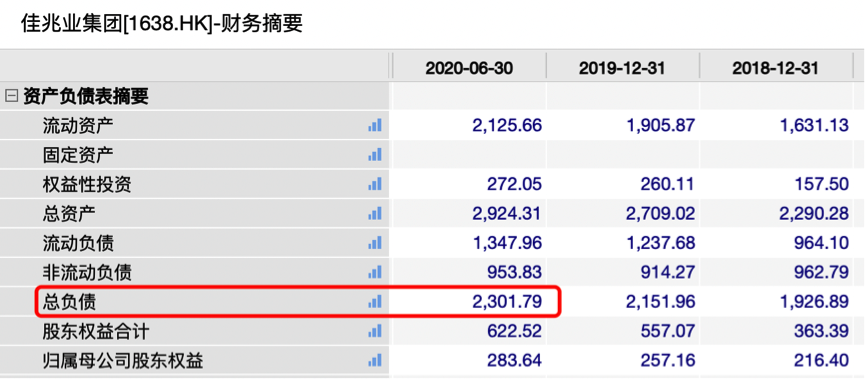This screenshot has height=379, width=865.
Task: Open chart icon for 股东权益合计 row
Action: (x=375, y=331)
